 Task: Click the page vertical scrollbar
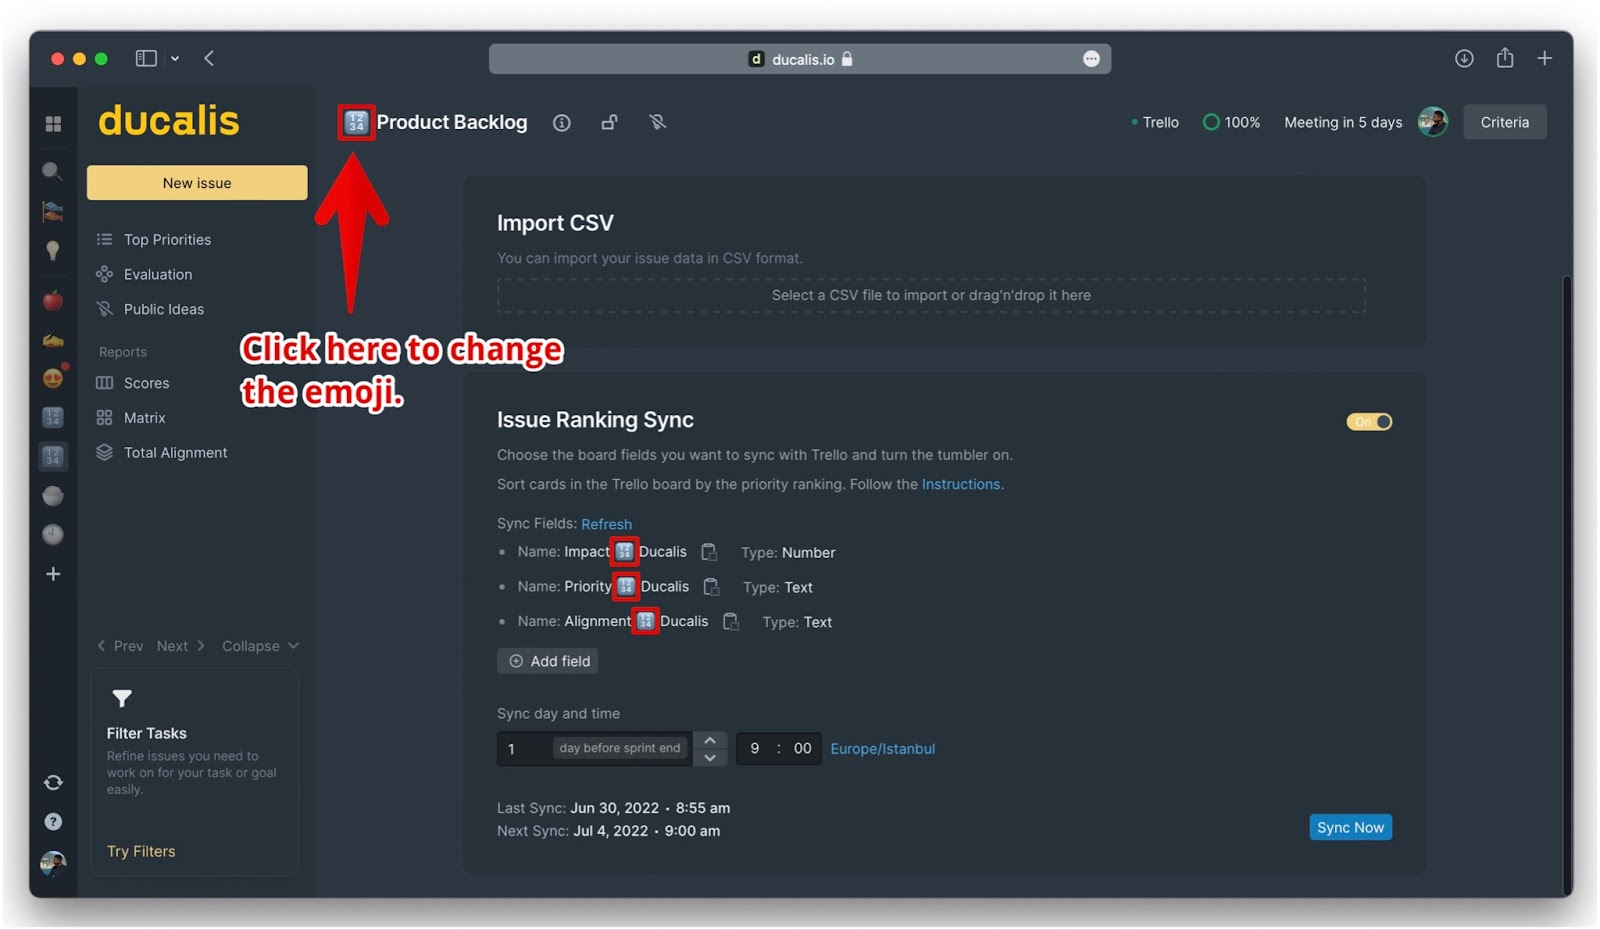(x=1567, y=584)
